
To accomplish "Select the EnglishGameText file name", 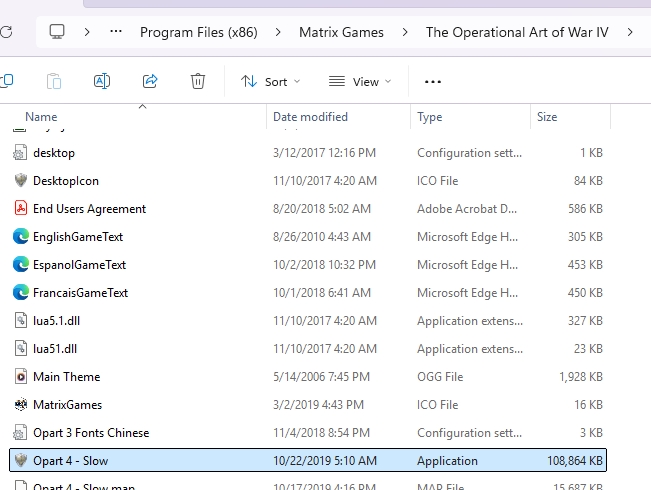I will click(78, 237).
